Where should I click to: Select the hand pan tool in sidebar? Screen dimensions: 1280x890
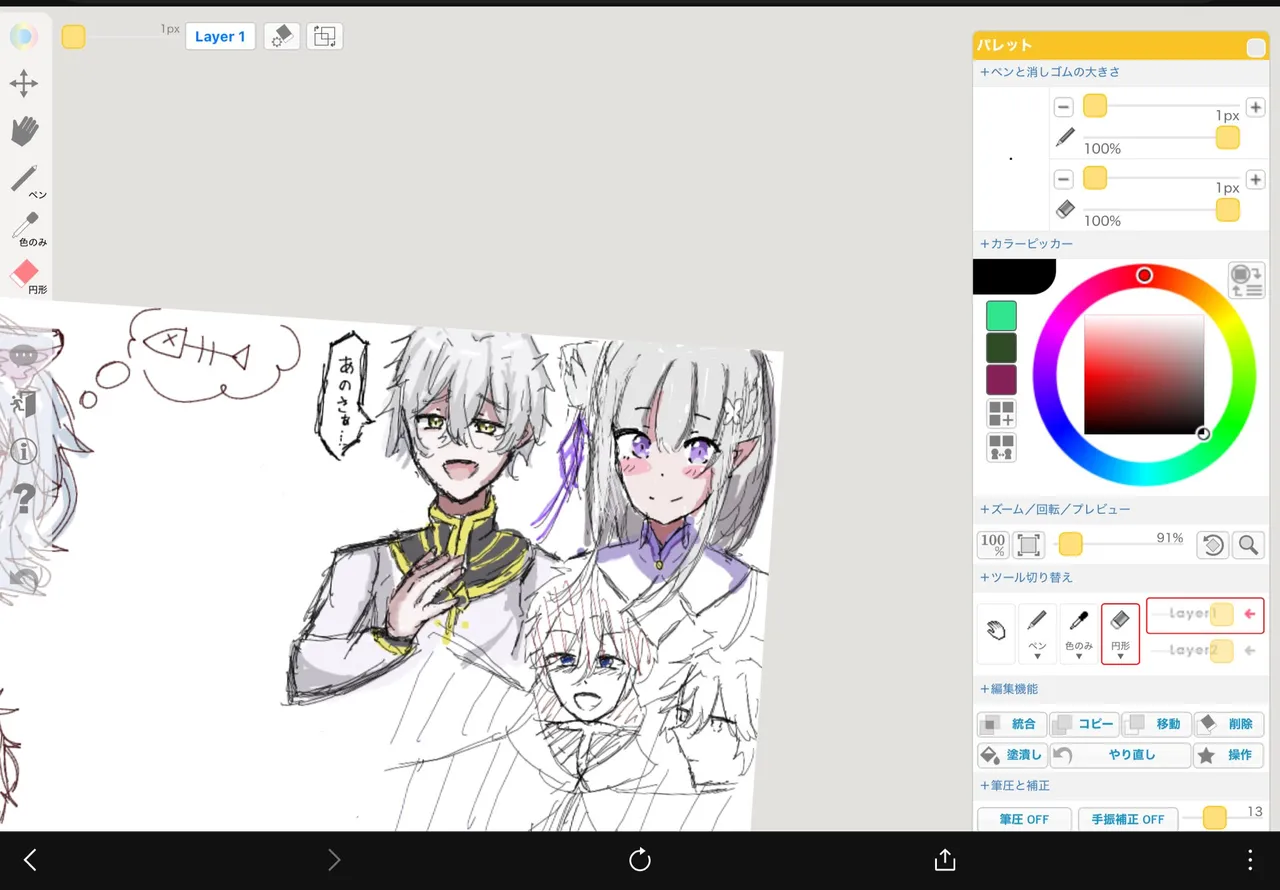pyautogui.click(x=24, y=131)
